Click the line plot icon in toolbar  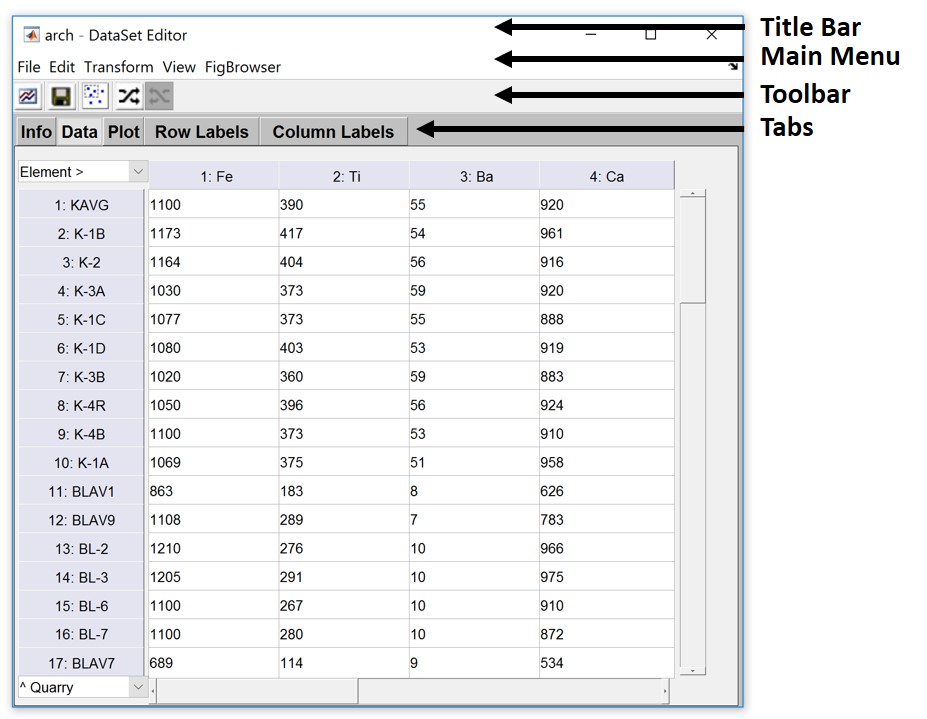click(29, 96)
